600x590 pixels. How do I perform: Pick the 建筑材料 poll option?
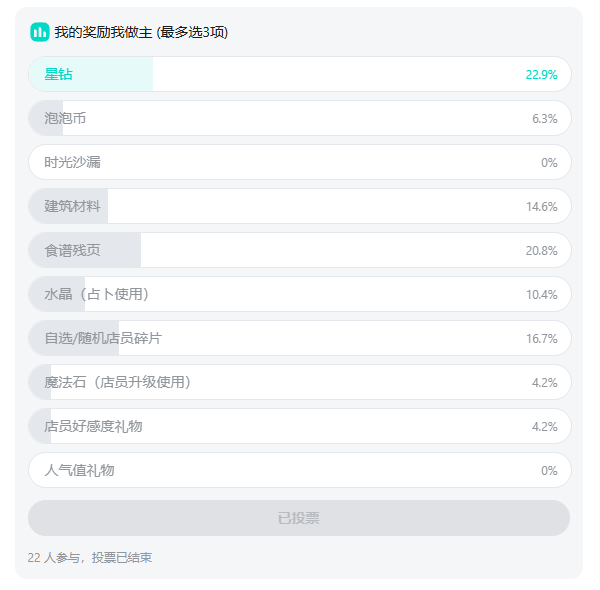(300, 206)
